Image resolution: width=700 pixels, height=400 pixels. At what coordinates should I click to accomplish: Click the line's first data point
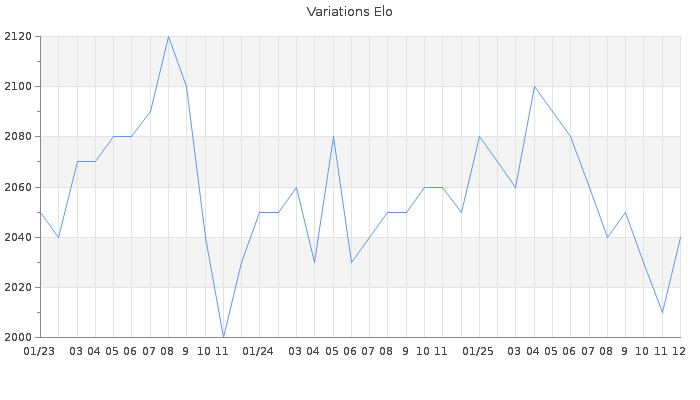(40, 212)
